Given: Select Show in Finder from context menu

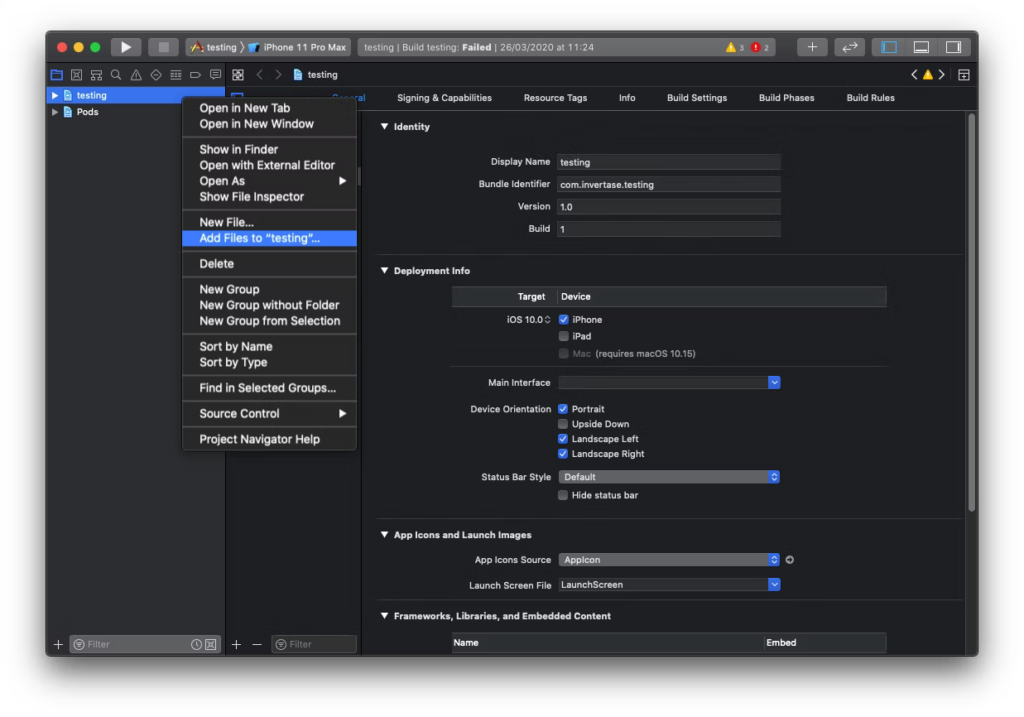Looking at the screenshot, I should [x=239, y=149].
